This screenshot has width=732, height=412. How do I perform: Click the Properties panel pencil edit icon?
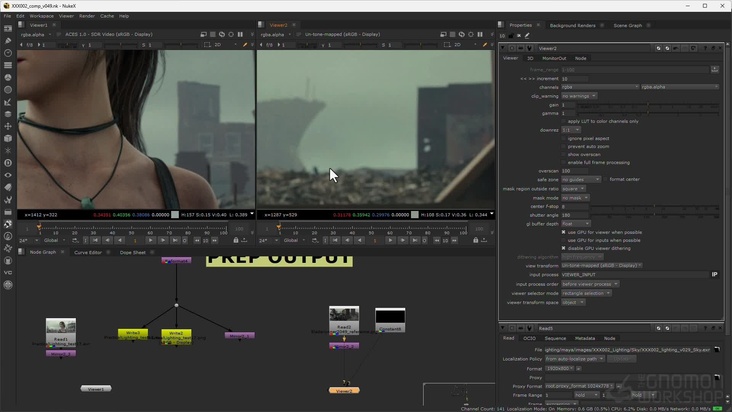pyautogui.click(x=527, y=35)
